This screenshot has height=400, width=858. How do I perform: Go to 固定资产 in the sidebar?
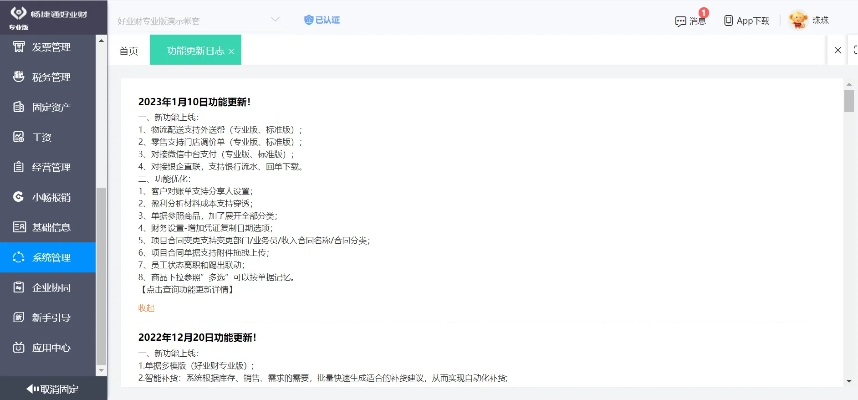click(x=50, y=107)
